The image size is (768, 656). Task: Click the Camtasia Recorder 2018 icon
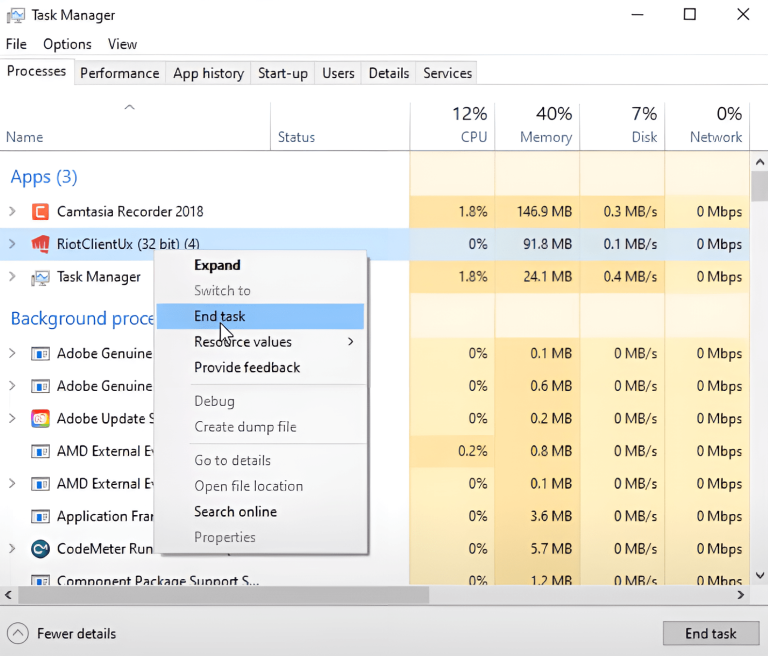(x=40, y=212)
